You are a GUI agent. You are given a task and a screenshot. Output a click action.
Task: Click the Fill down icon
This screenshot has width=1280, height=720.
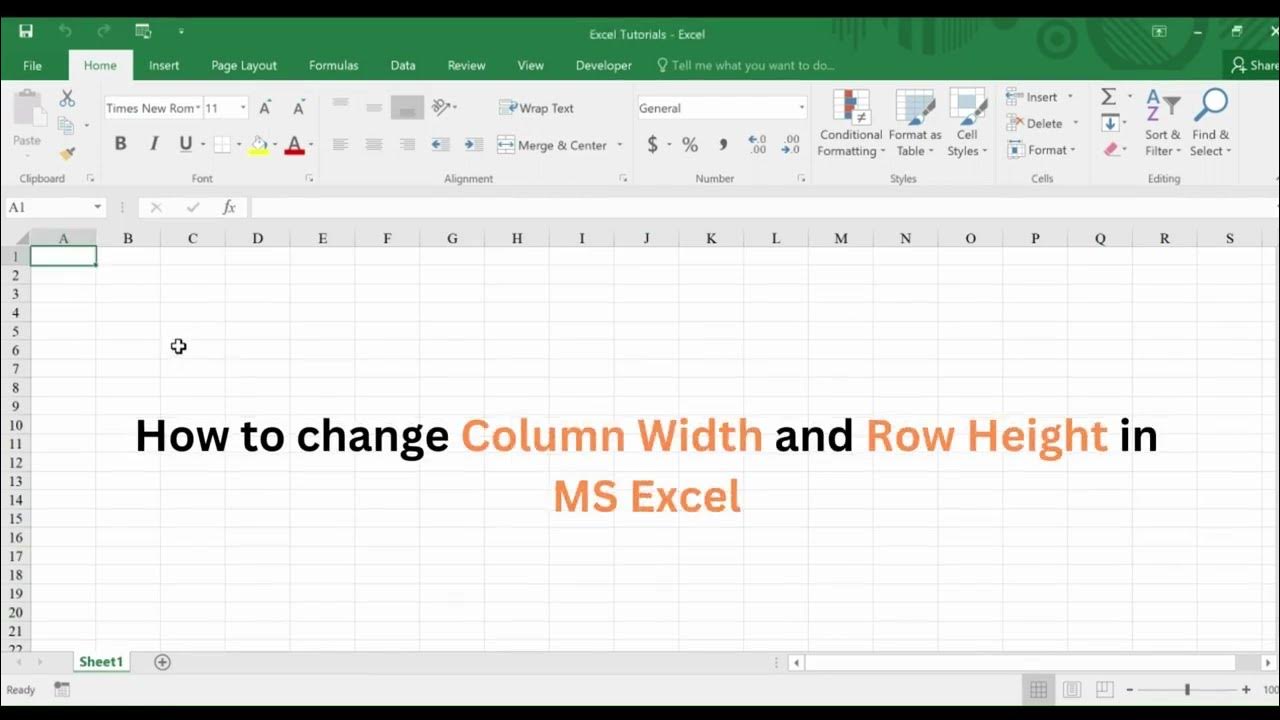(x=1110, y=123)
